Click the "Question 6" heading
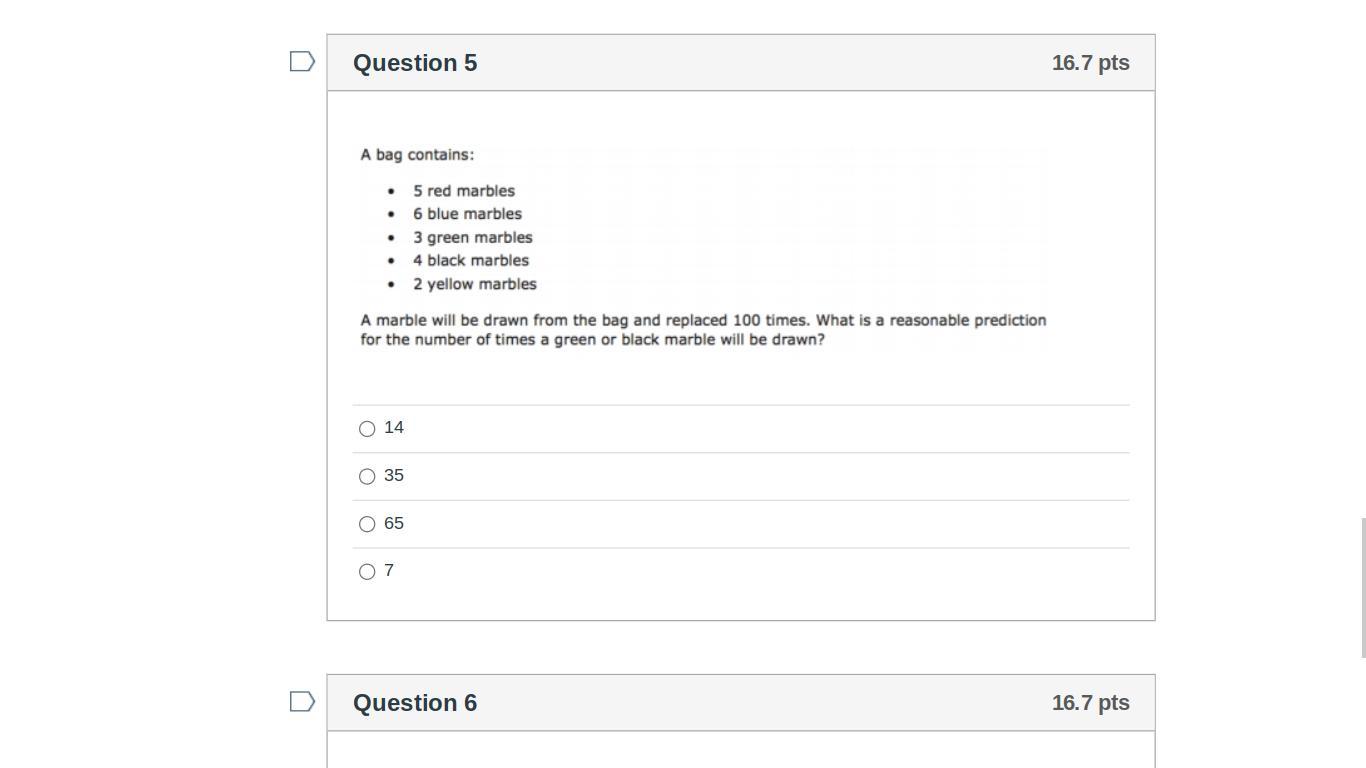Screen dimensions: 1366x768 click(415, 703)
